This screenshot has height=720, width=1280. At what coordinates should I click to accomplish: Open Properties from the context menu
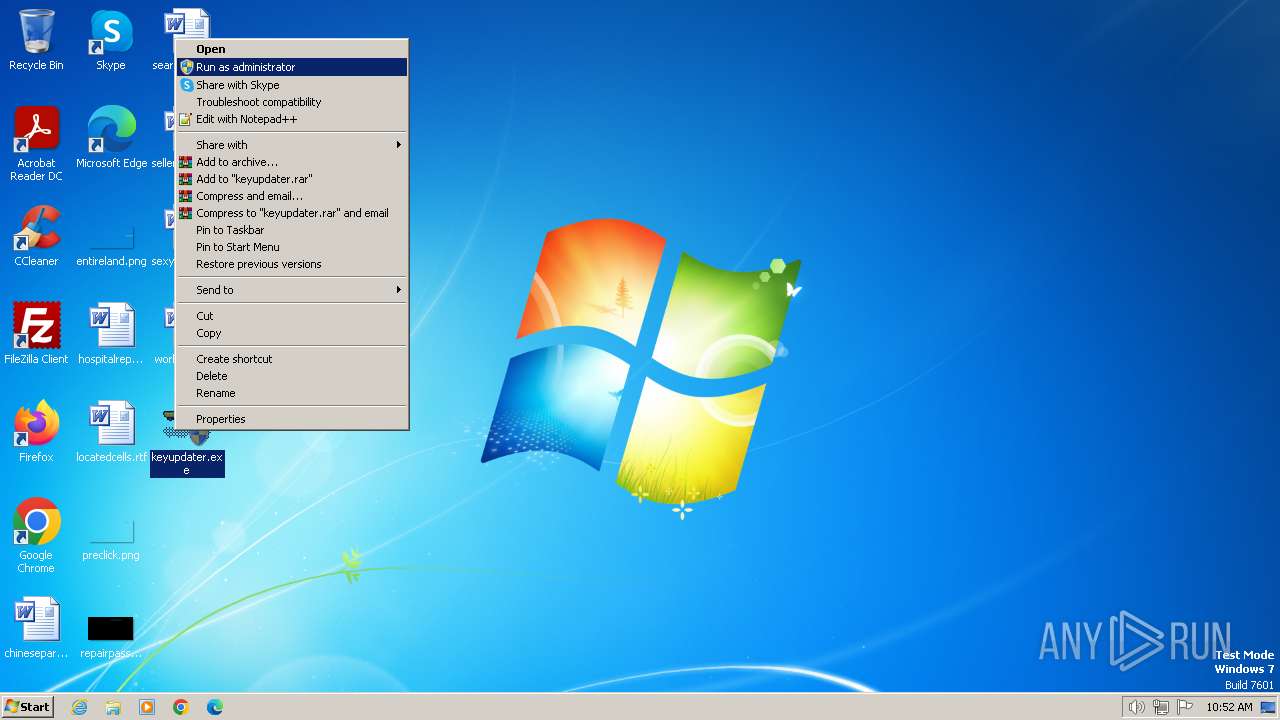[x=292, y=419]
